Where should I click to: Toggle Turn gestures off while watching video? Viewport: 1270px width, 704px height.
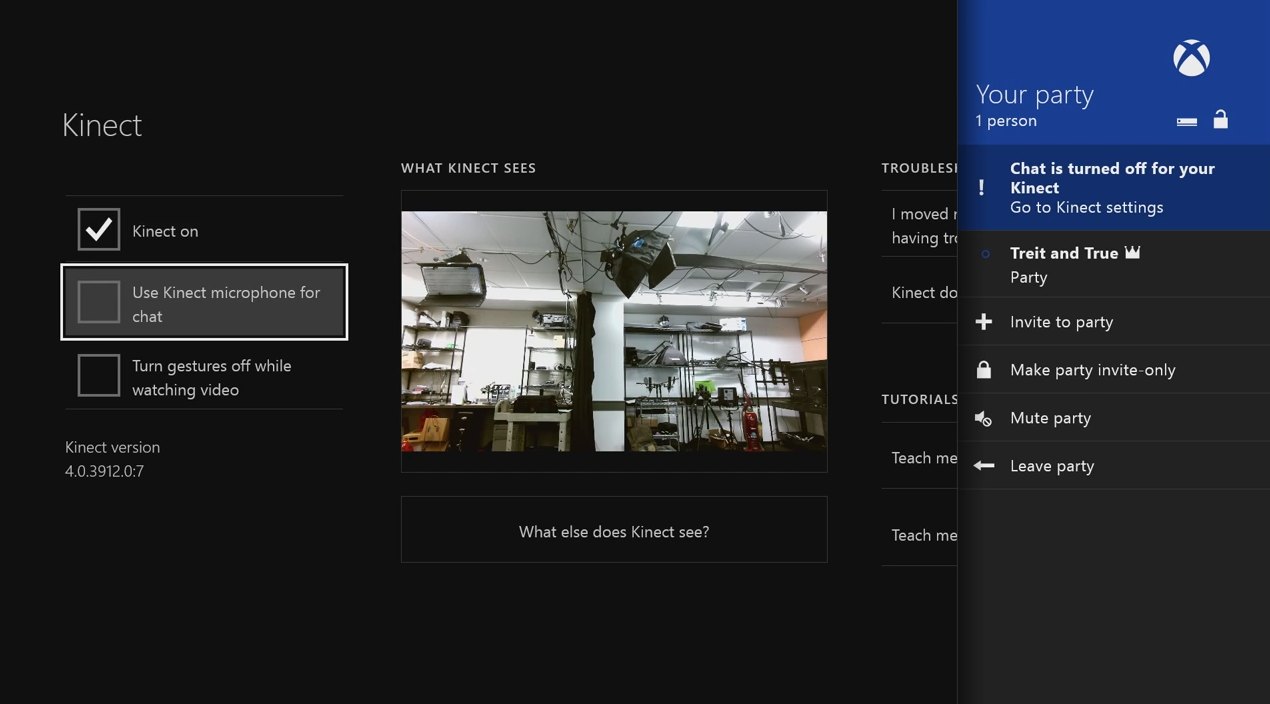(99, 376)
